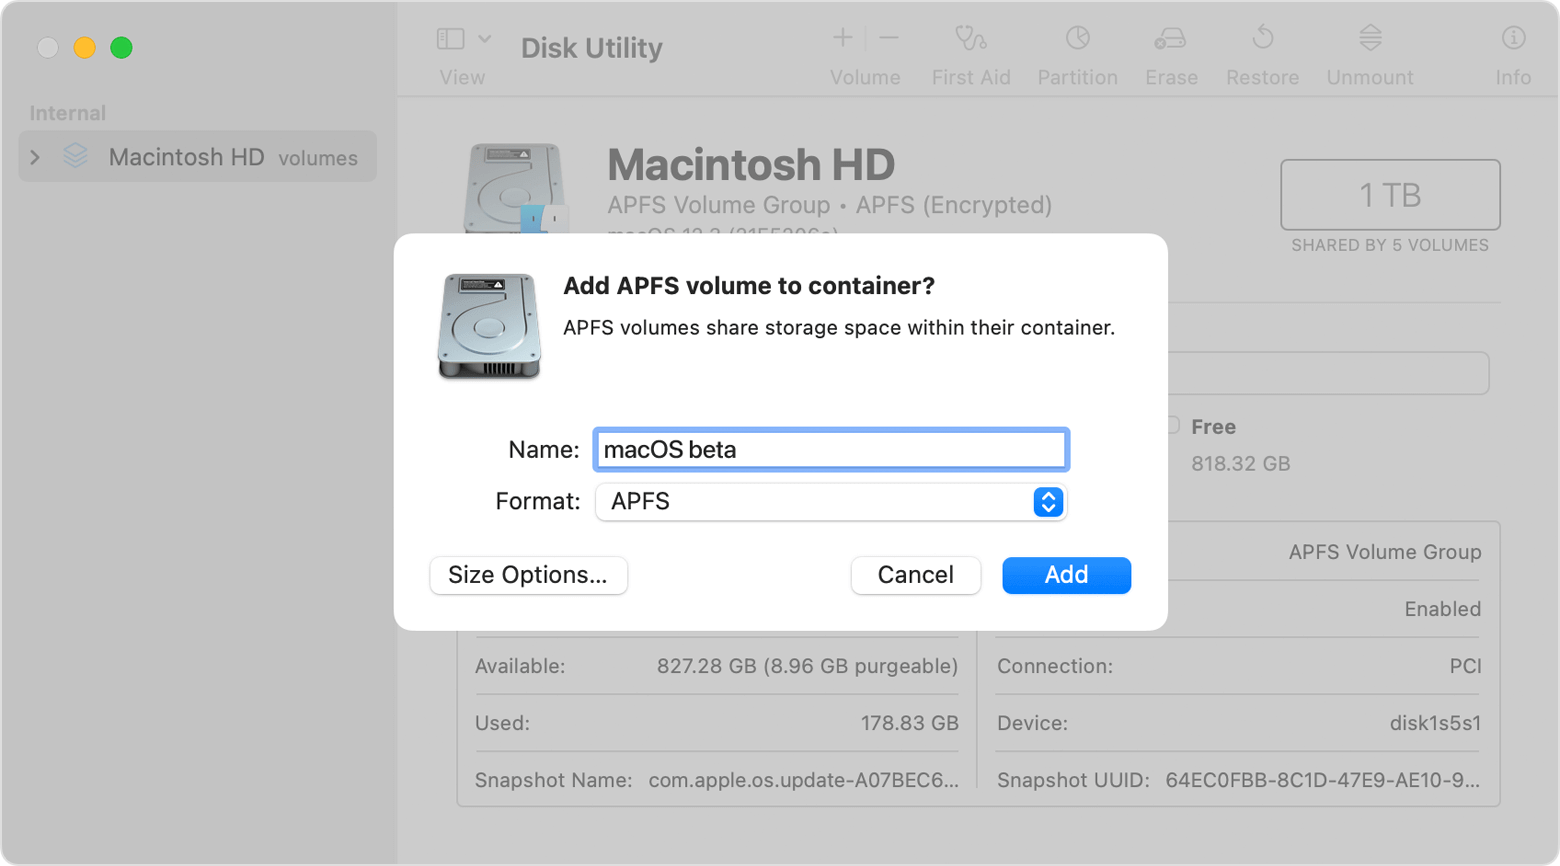Open the Partition tool

tap(1077, 40)
